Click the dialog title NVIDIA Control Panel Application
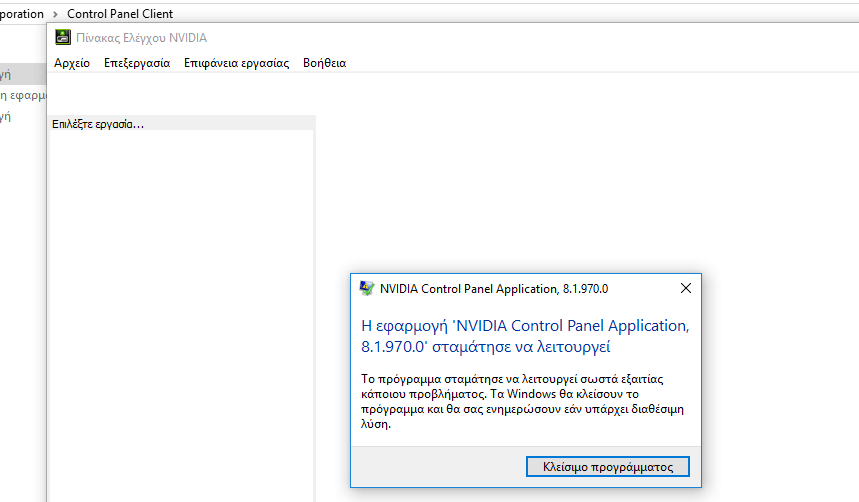859x502 pixels. pyautogui.click(x=494, y=289)
